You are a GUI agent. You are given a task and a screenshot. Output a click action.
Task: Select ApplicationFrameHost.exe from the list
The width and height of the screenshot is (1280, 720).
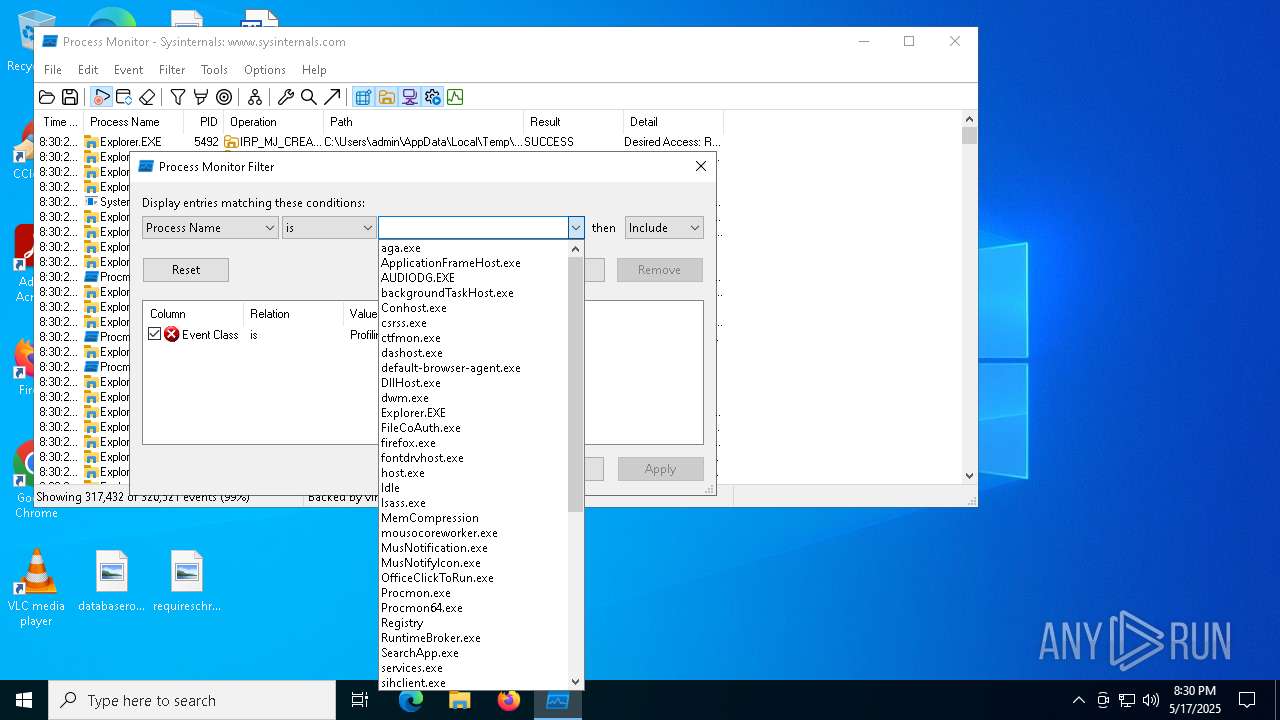[473, 263]
